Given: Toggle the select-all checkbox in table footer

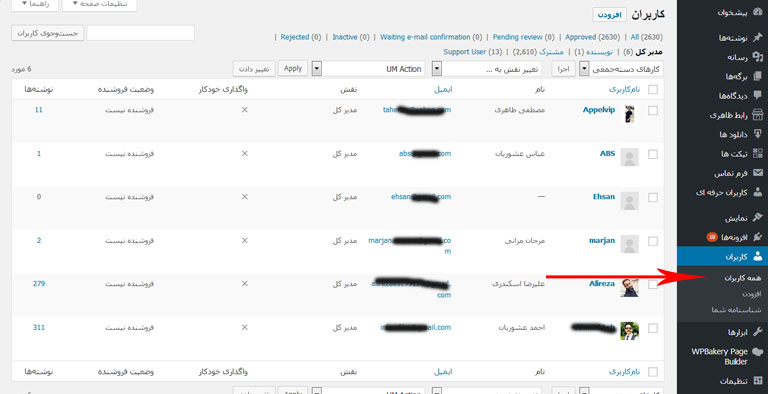Looking at the screenshot, I should point(653,371).
